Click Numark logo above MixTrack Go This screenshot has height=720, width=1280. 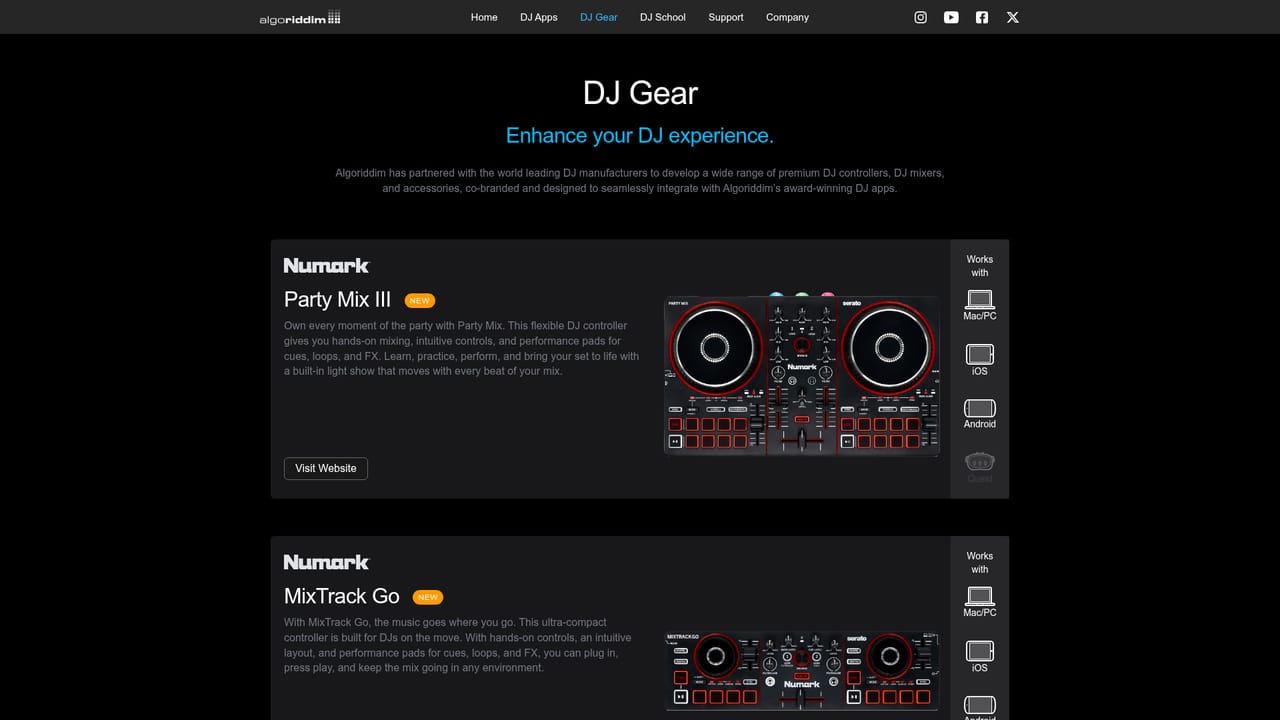point(326,562)
